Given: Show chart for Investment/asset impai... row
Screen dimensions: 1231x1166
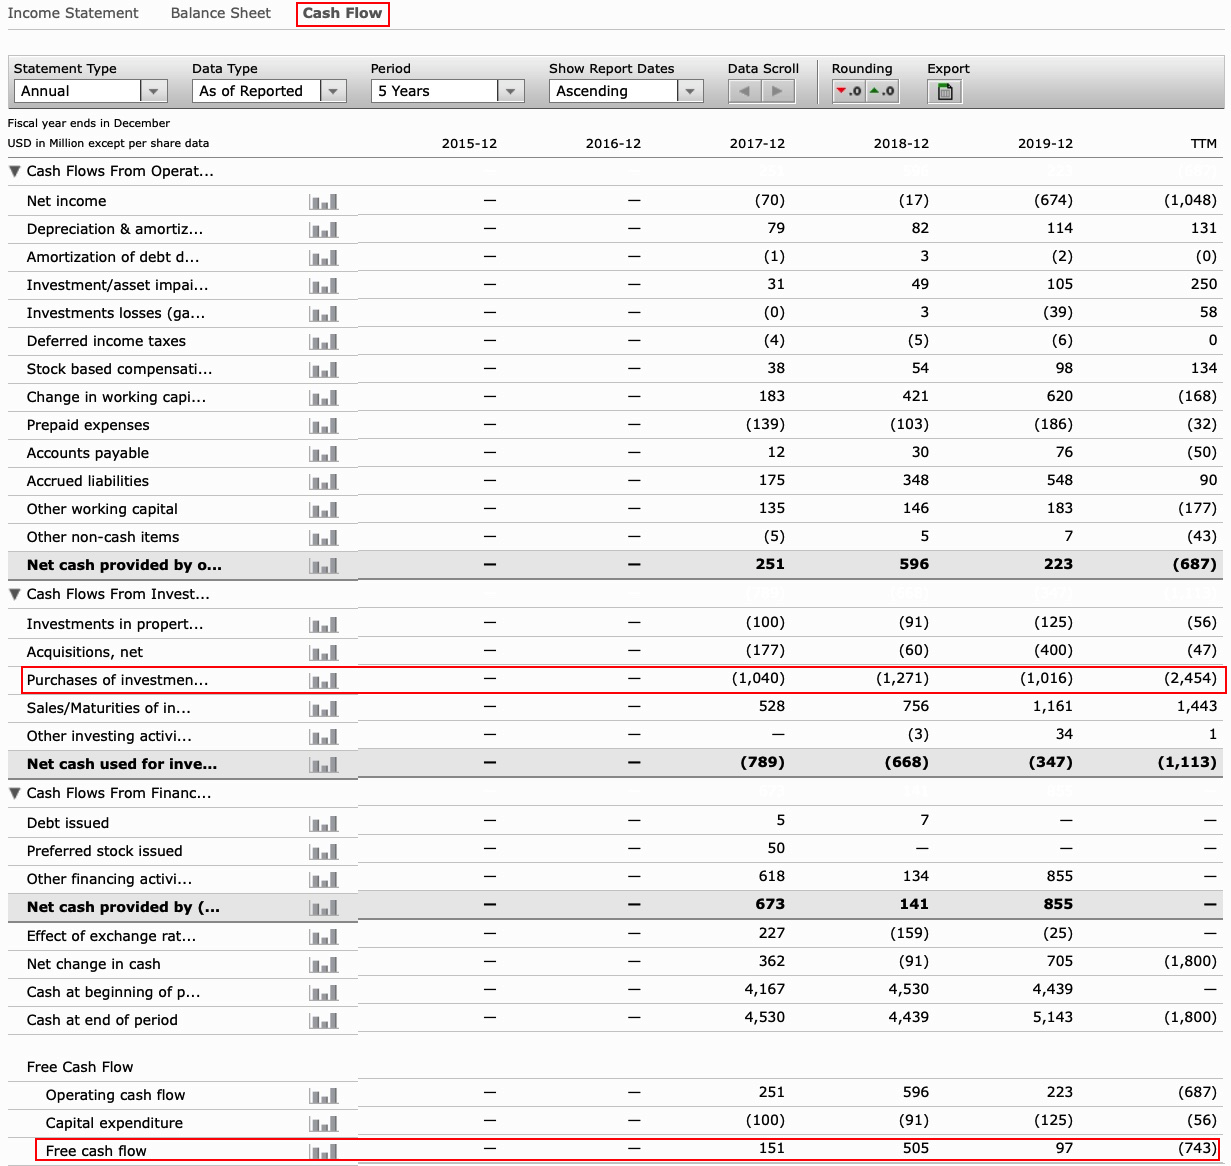Looking at the screenshot, I should tap(324, 286).
